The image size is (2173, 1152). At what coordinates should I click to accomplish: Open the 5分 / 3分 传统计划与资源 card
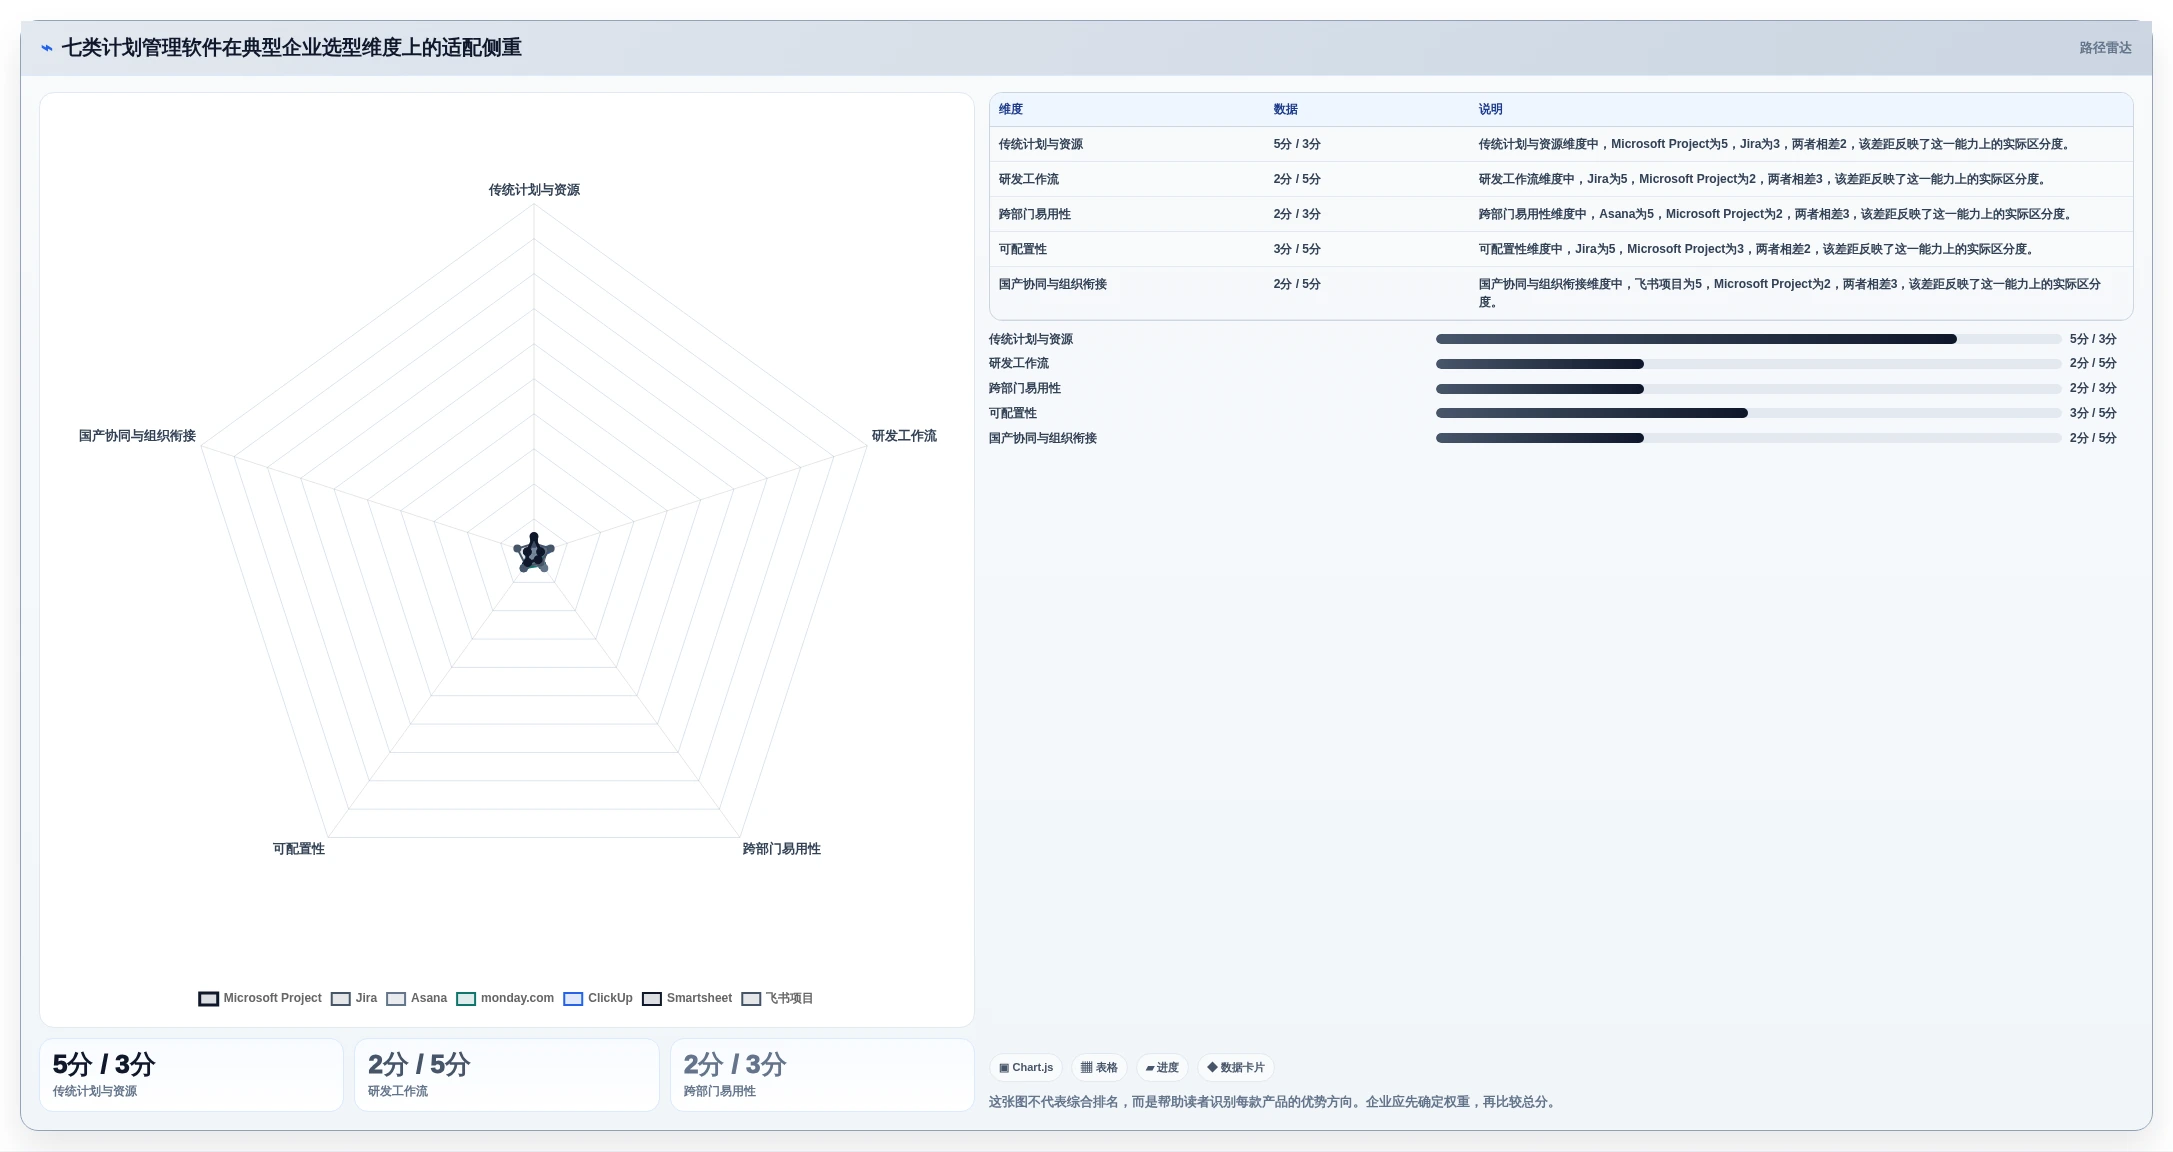coord(191,1075)
